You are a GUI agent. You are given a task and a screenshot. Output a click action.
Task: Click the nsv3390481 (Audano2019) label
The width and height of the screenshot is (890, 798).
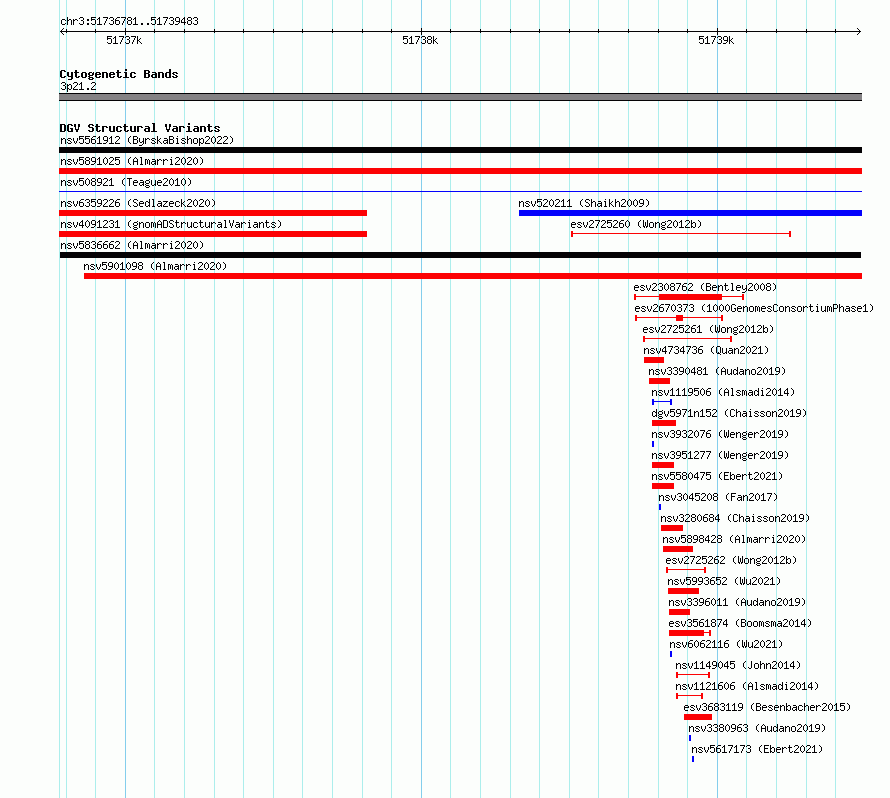point(717,371)
